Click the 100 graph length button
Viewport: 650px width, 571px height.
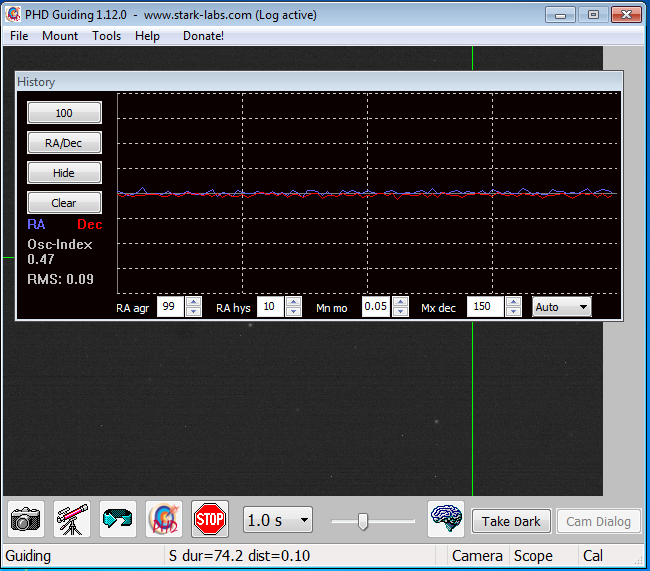click(x=64, y=113)
